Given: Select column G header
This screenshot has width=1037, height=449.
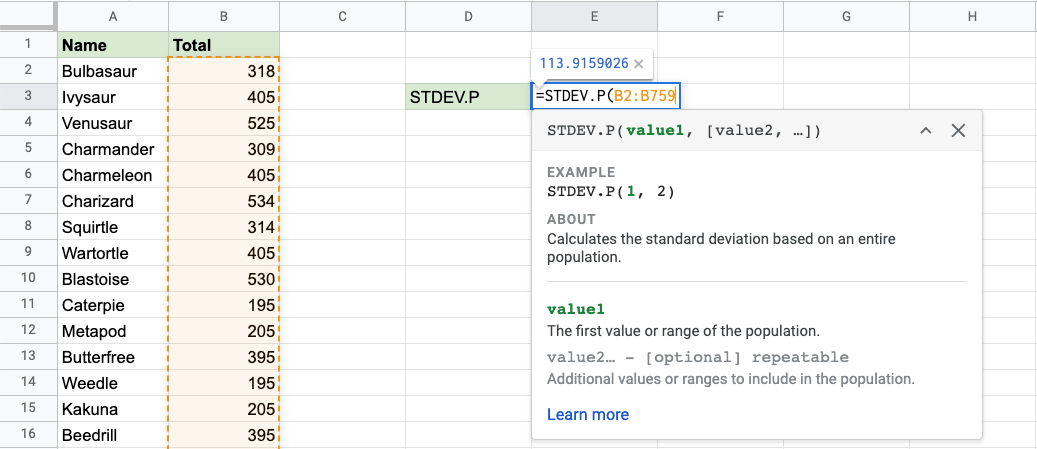Looking at the screenshot, I should pos(846,16).
